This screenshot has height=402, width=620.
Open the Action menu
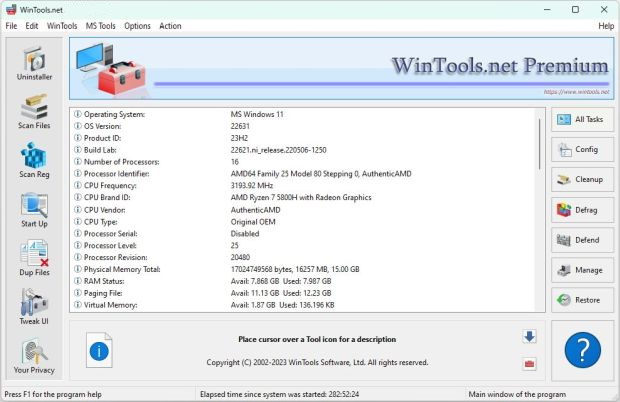click(170, 26)
